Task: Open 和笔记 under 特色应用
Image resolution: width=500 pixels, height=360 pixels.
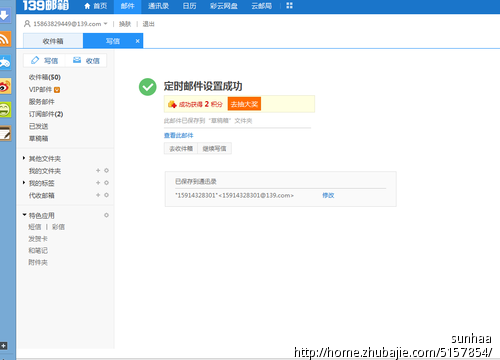Action: click(38, 251)
